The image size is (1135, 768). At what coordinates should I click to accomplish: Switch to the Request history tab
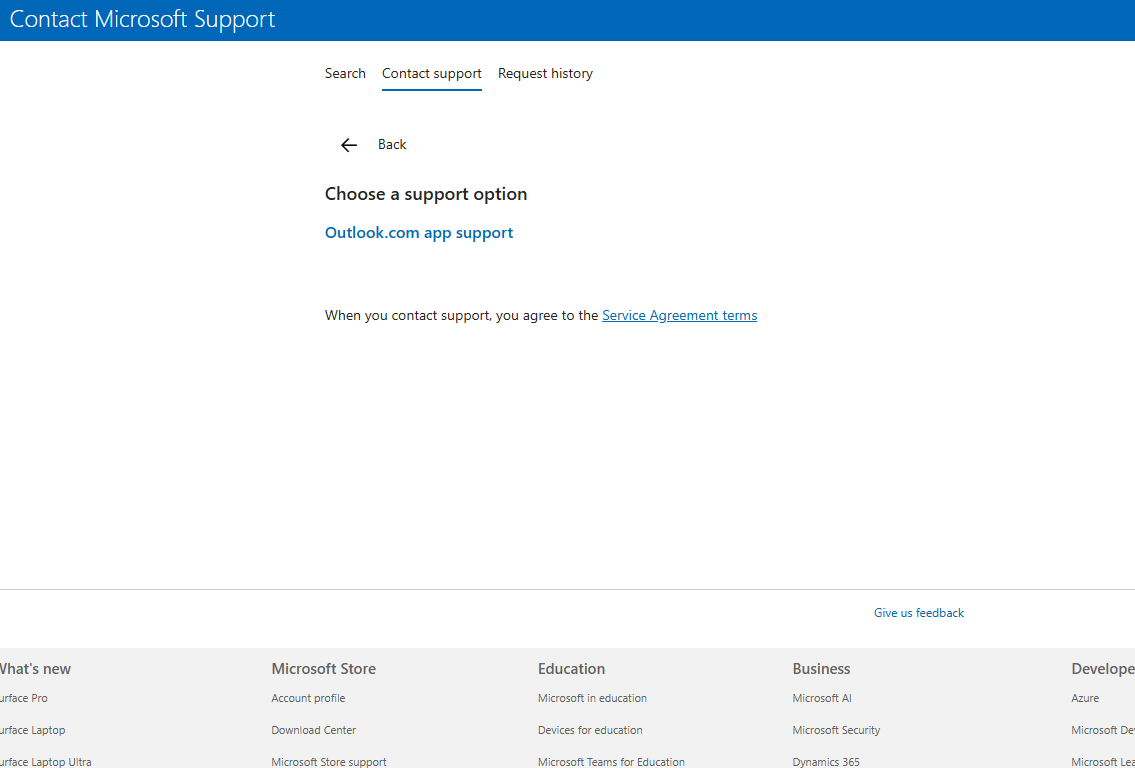[x=545, y=73]
